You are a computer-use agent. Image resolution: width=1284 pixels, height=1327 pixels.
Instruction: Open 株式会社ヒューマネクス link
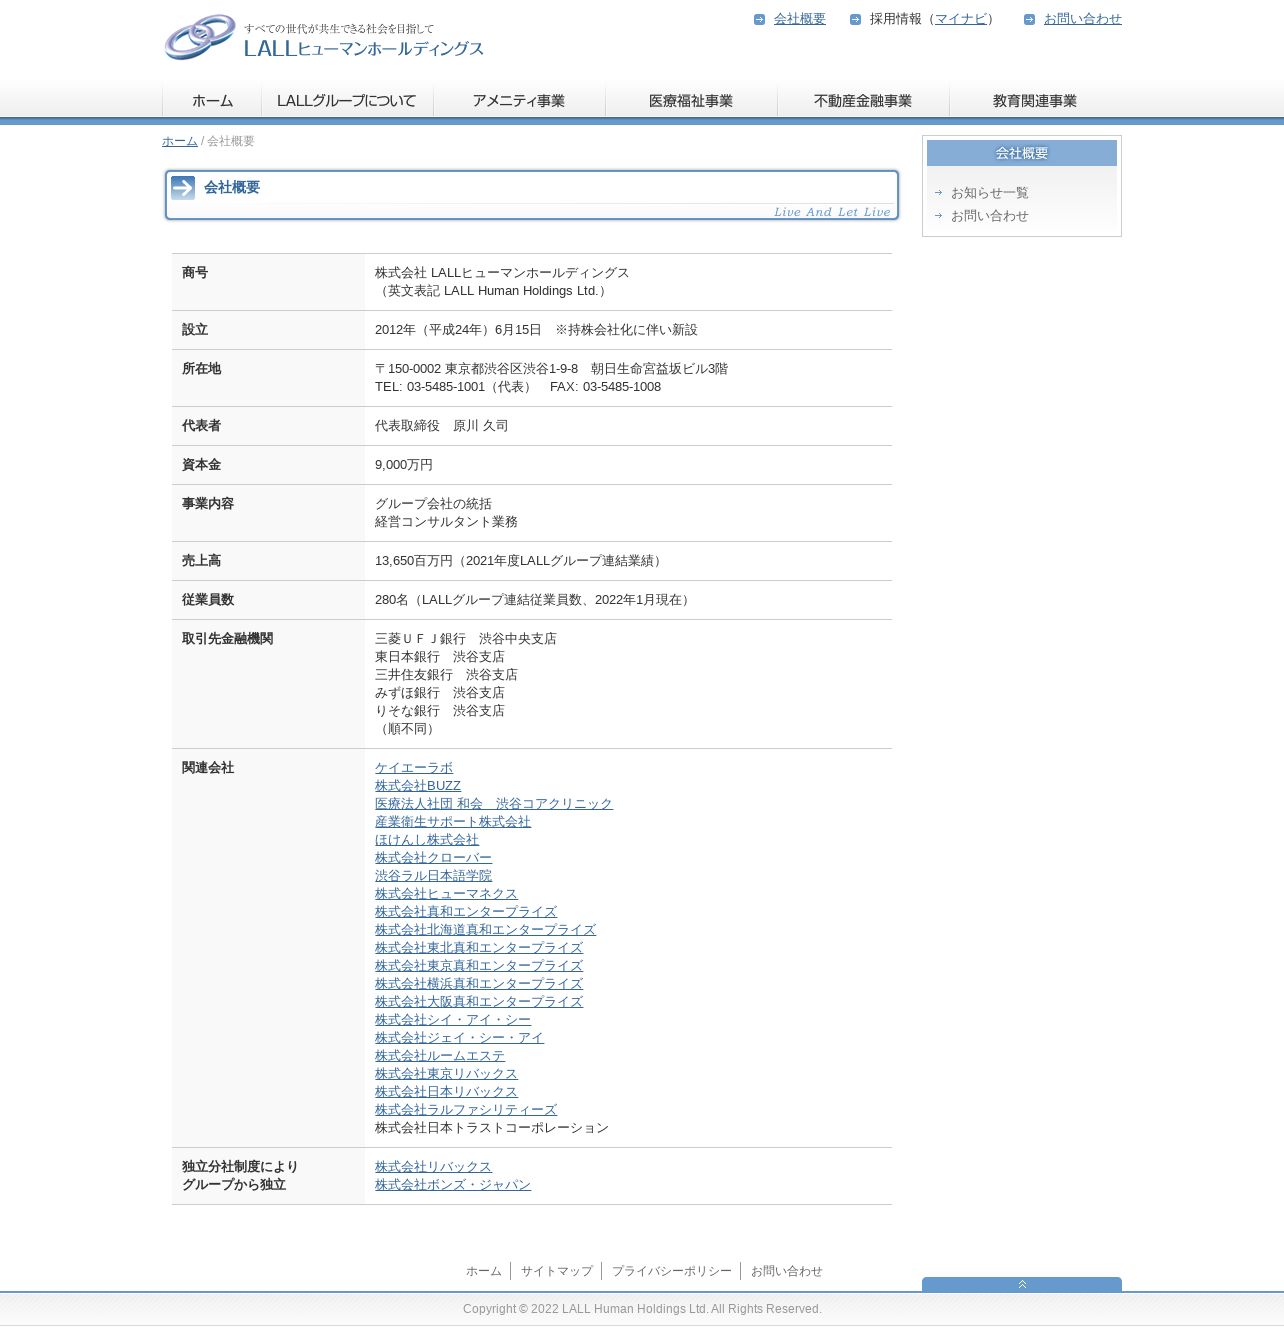click(x=447, y=894)
